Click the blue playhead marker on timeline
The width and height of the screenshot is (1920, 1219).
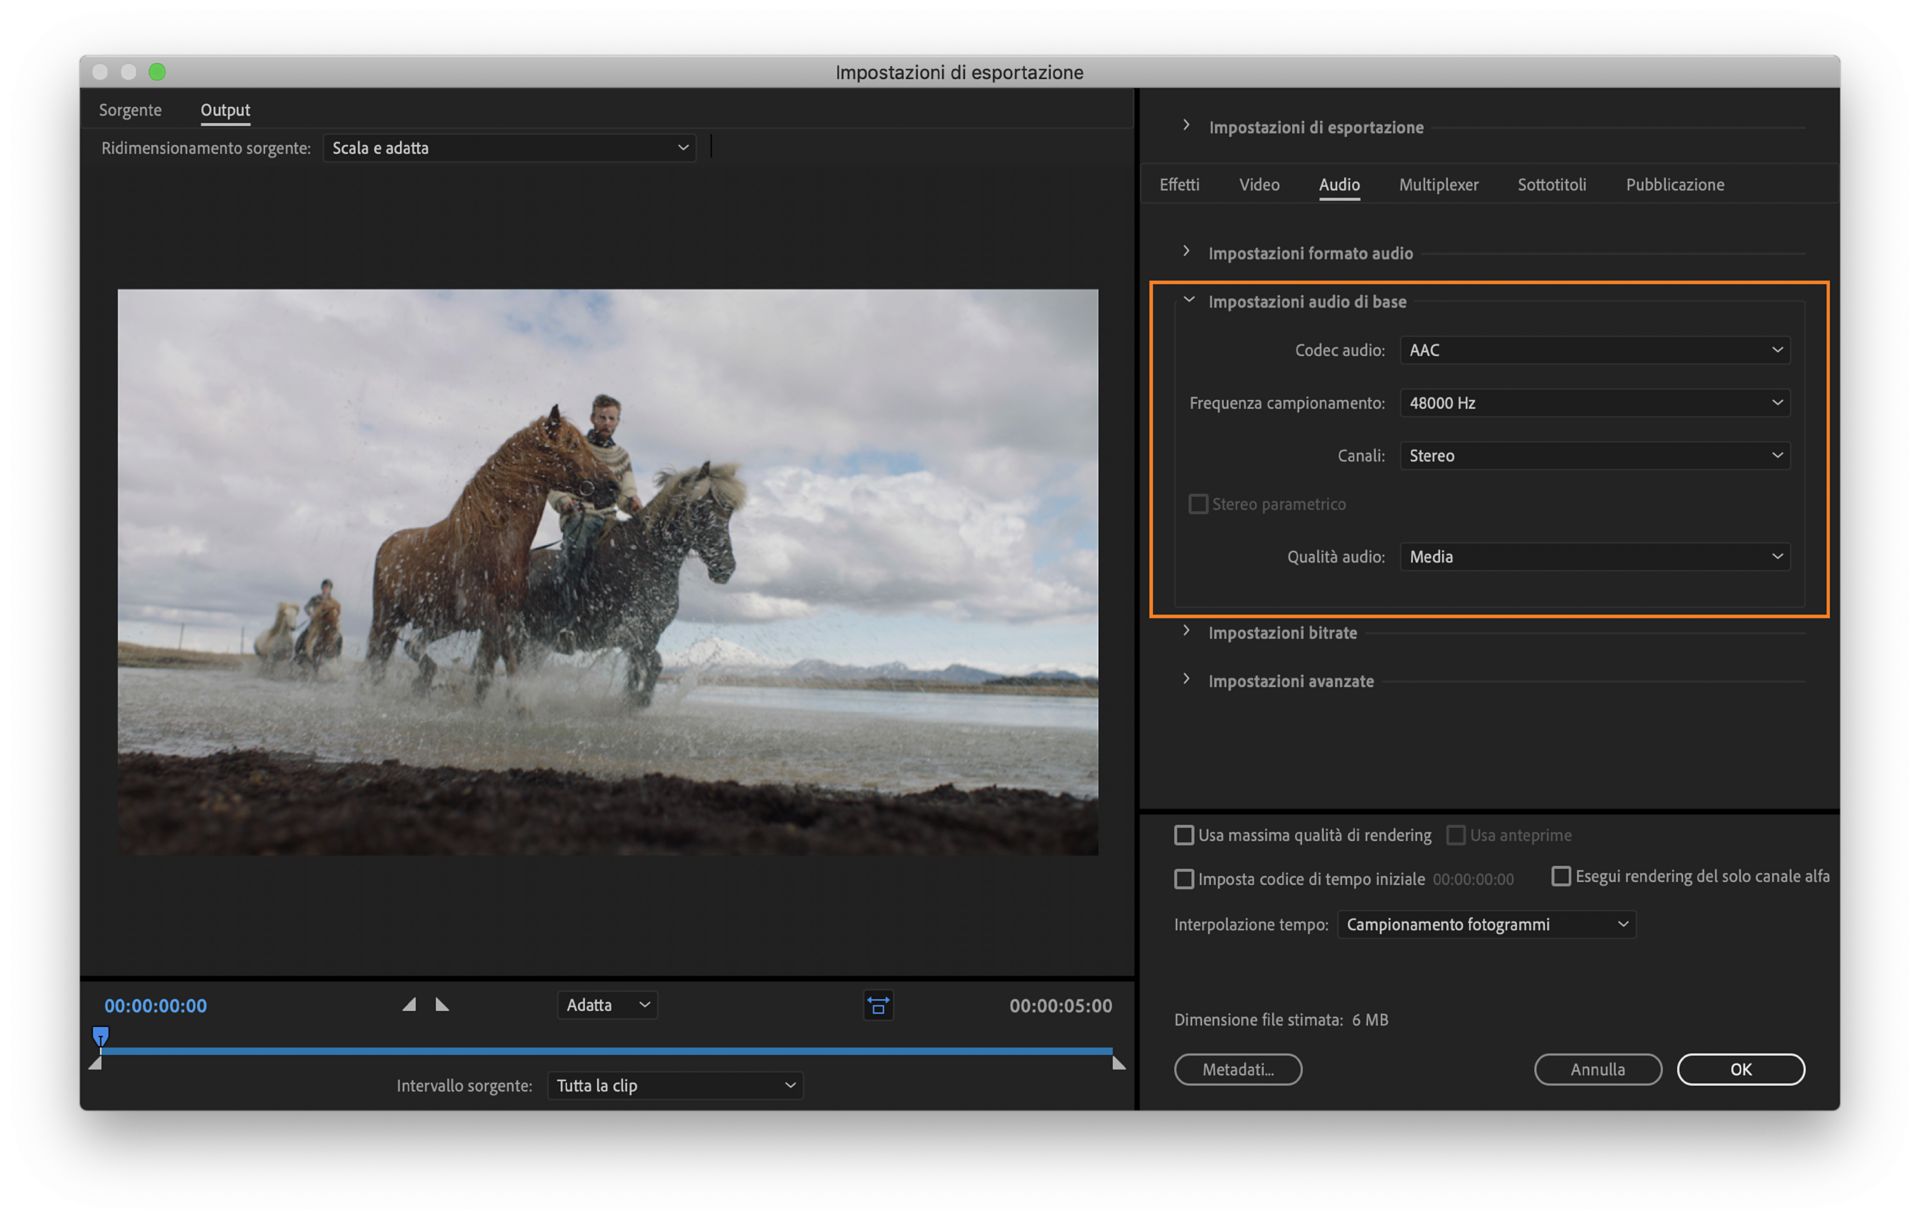pos(100,1036)
